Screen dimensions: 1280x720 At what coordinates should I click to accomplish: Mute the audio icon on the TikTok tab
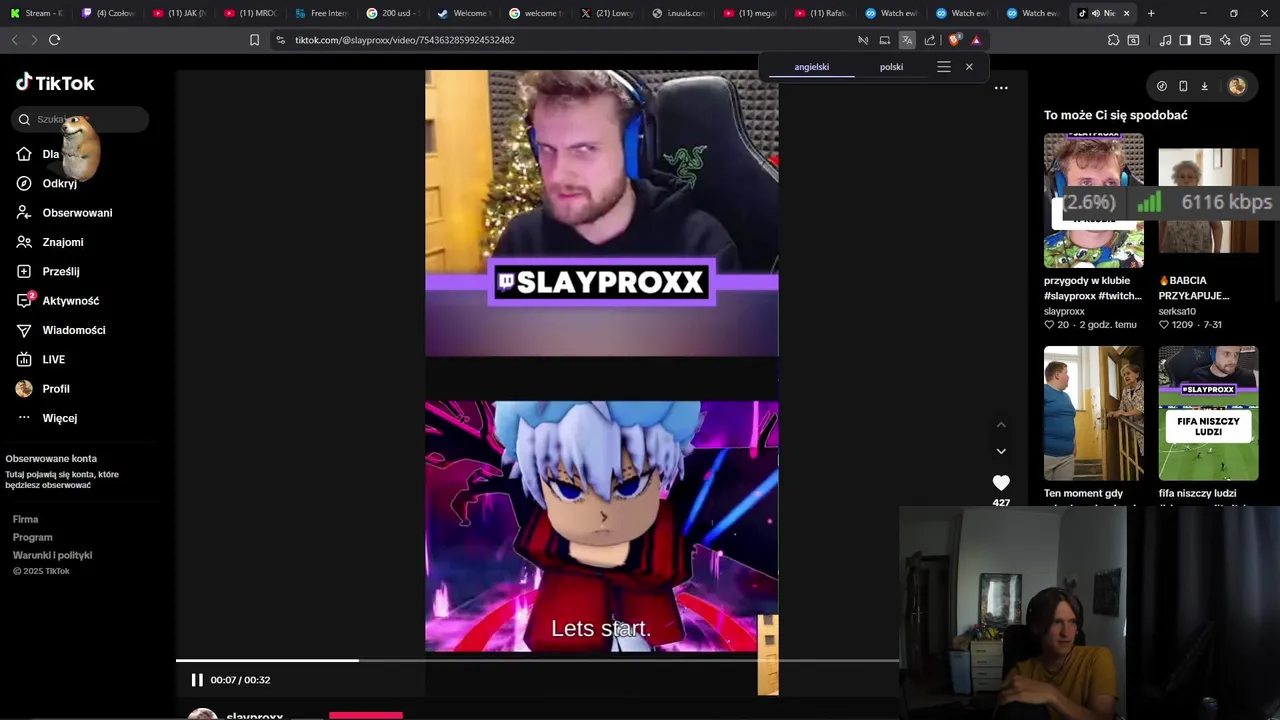pos(1095,13)
